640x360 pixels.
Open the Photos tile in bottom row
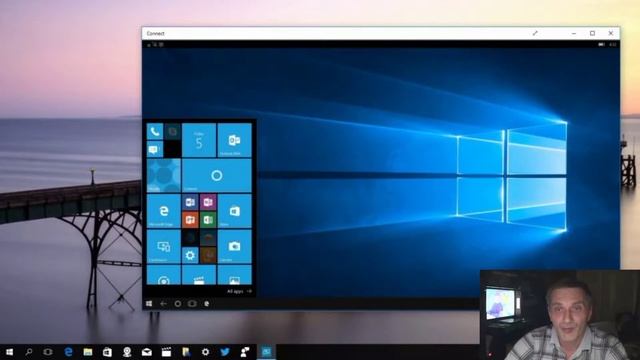(x=234, y=275)
